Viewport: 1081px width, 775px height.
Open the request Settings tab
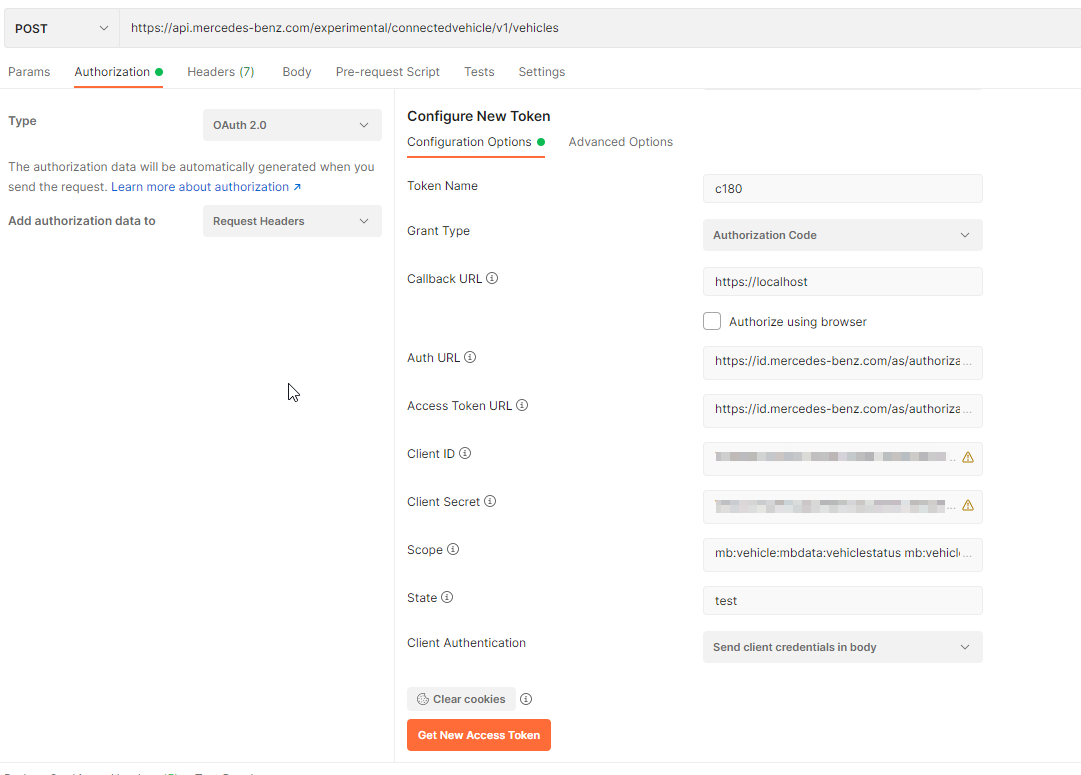coord(541,72)
